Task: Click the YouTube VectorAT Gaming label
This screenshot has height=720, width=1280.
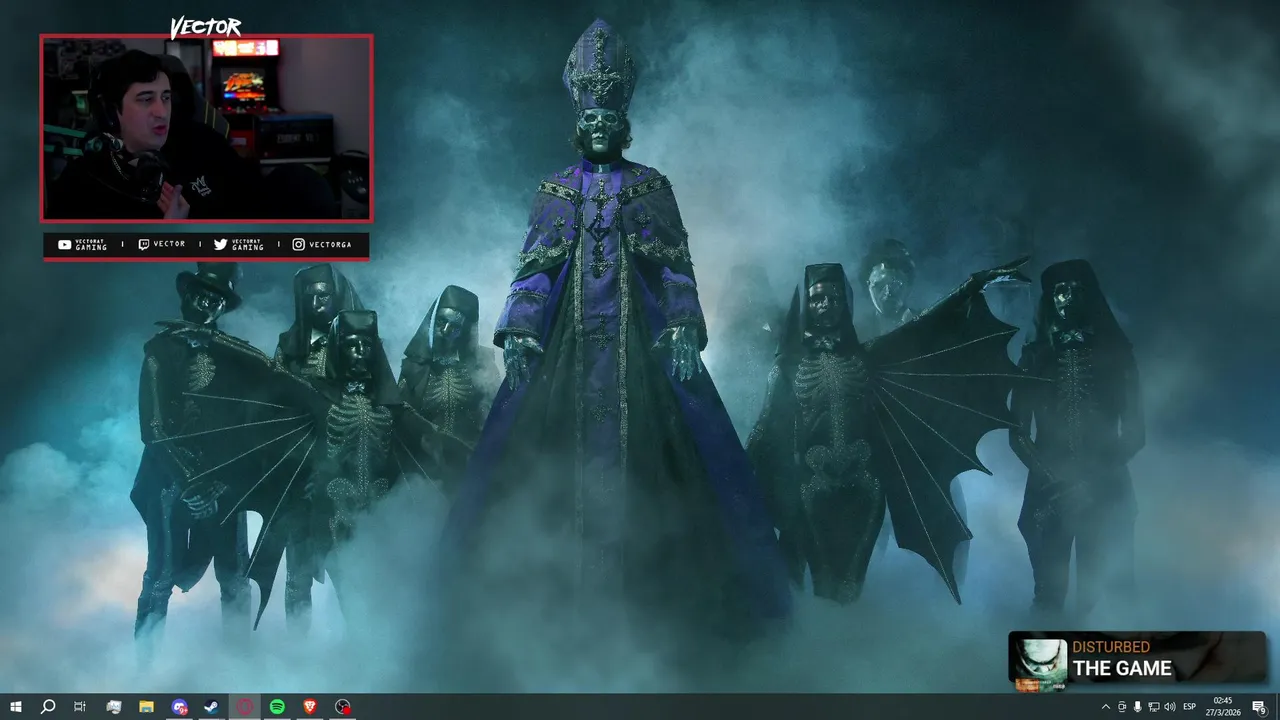Action: point(82,244)
